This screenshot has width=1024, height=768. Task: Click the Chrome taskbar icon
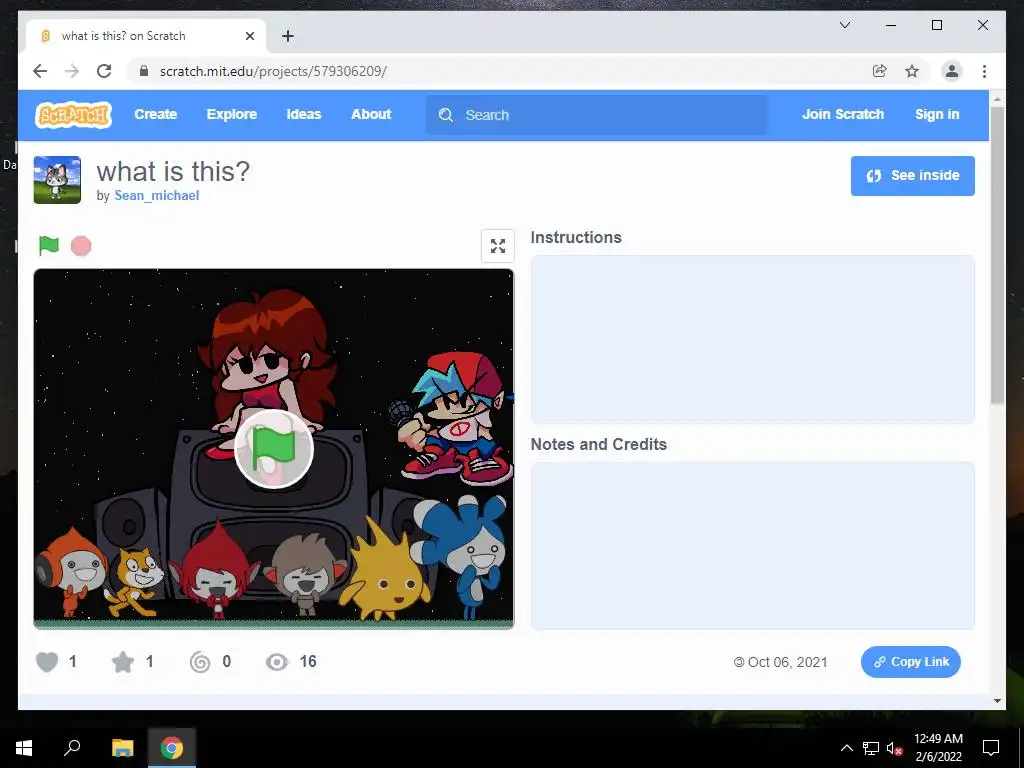click(172, 748)
